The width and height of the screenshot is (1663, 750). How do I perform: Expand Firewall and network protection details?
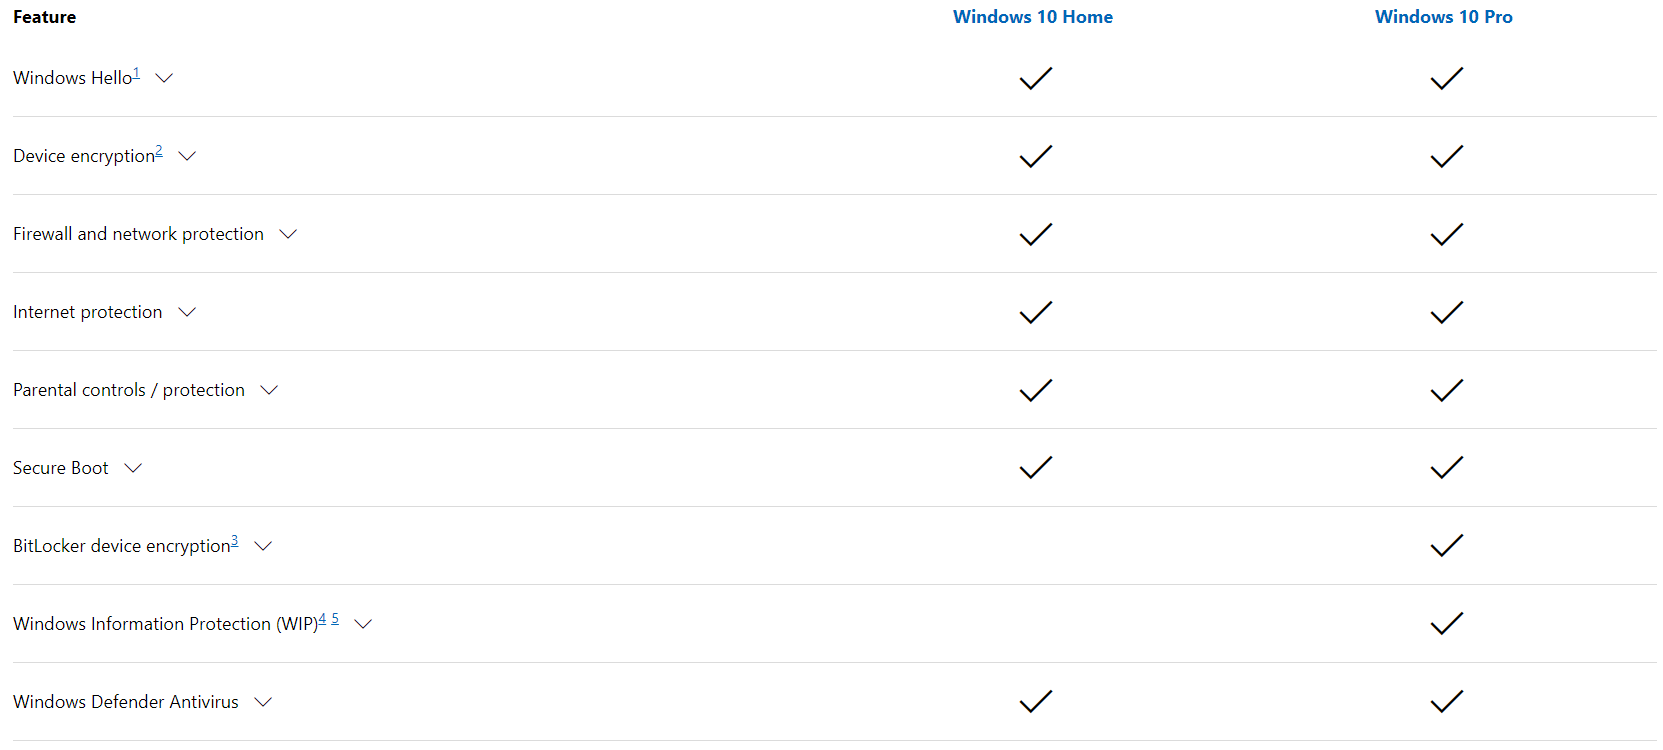(x=288, y=234)
